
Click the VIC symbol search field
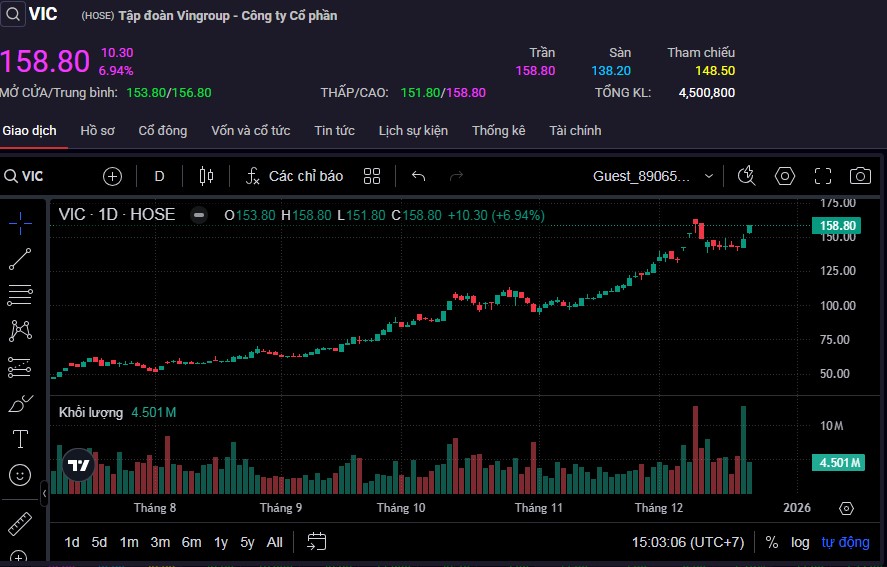pyautogui.click(x=40, y=176)
